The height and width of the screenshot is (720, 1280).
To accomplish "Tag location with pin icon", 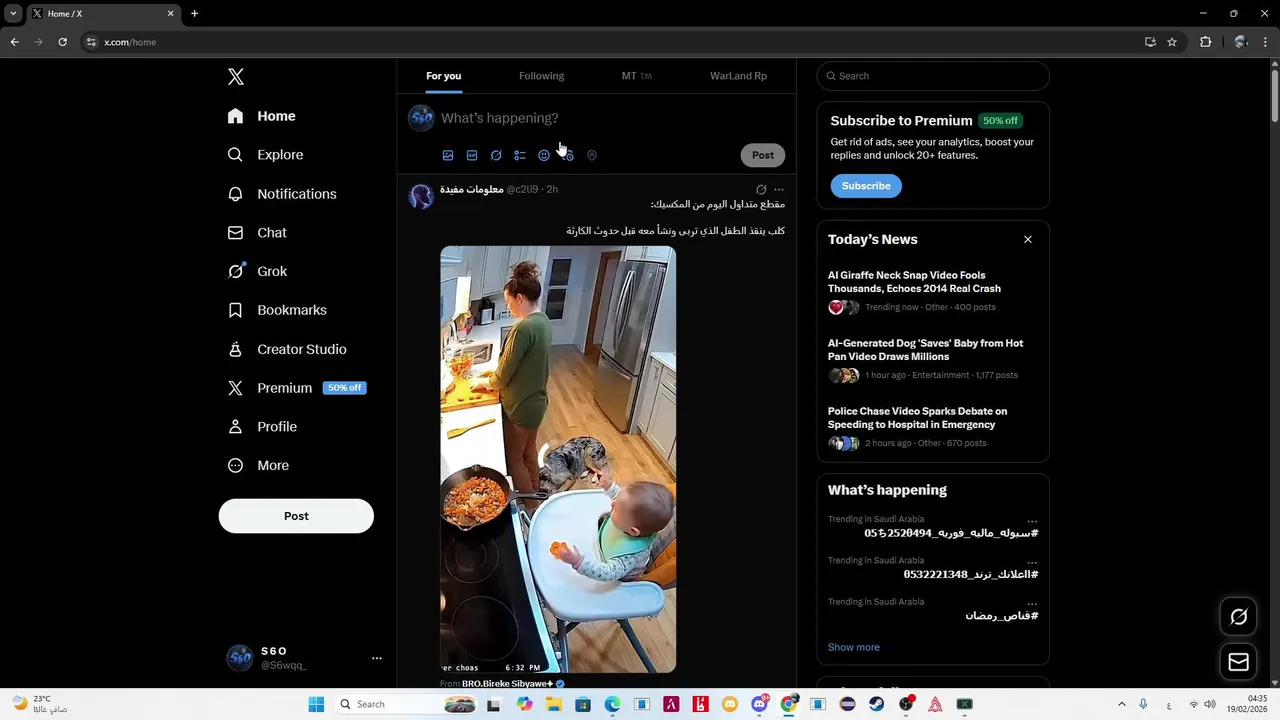I will pyautogui.click(x=592, y=155).
